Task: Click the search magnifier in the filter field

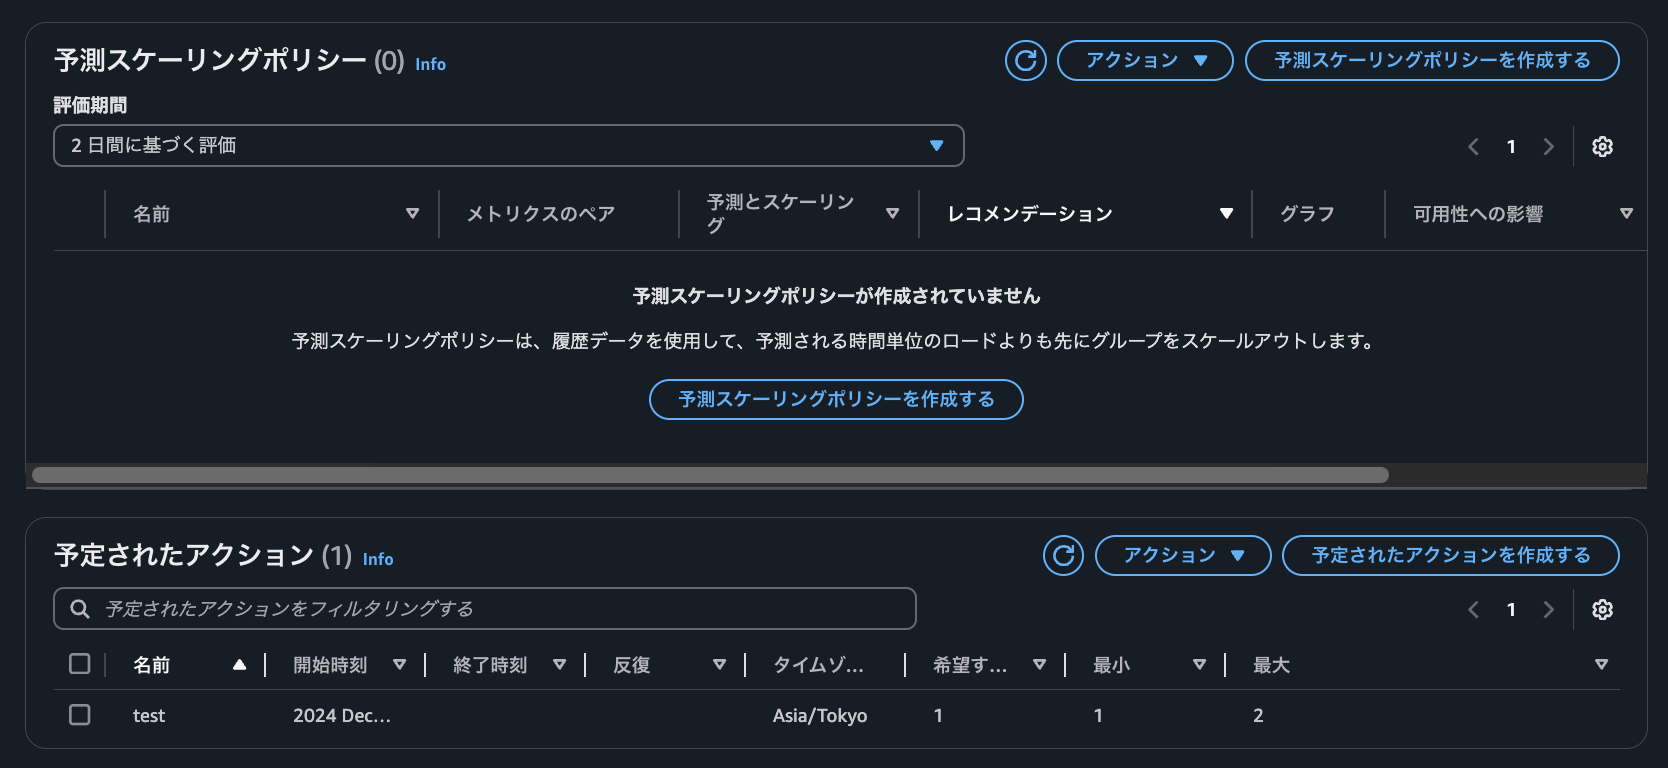Action: [79, 608]
